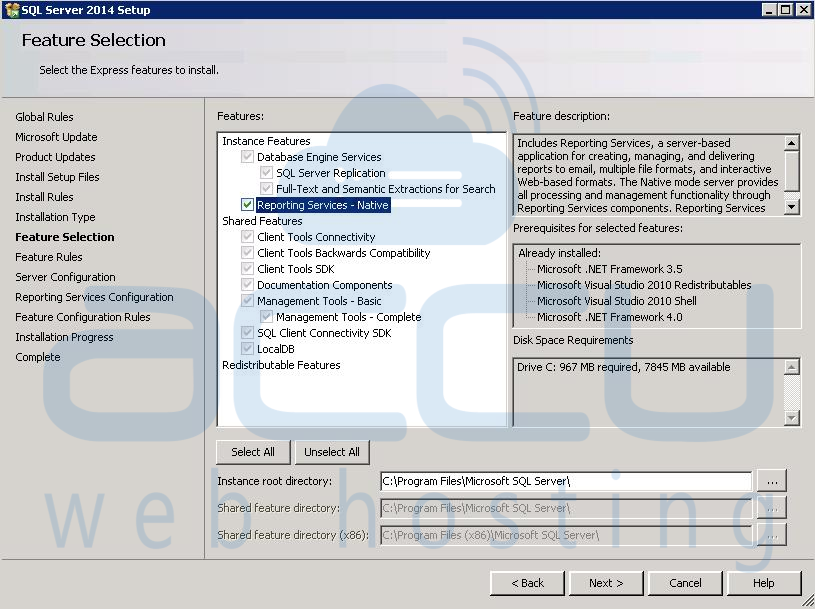Select the Redistributable Features tree heading
815x609 pixels.
tap(281, 365)
